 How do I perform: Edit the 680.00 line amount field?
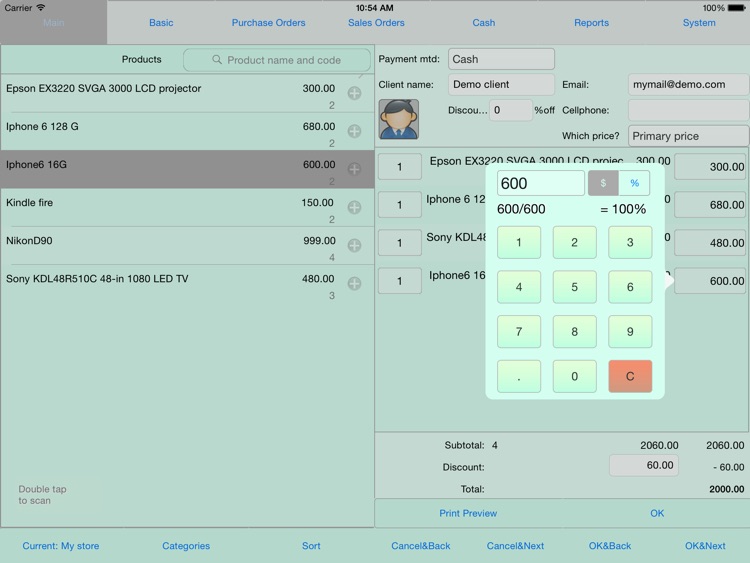(710, 205)
